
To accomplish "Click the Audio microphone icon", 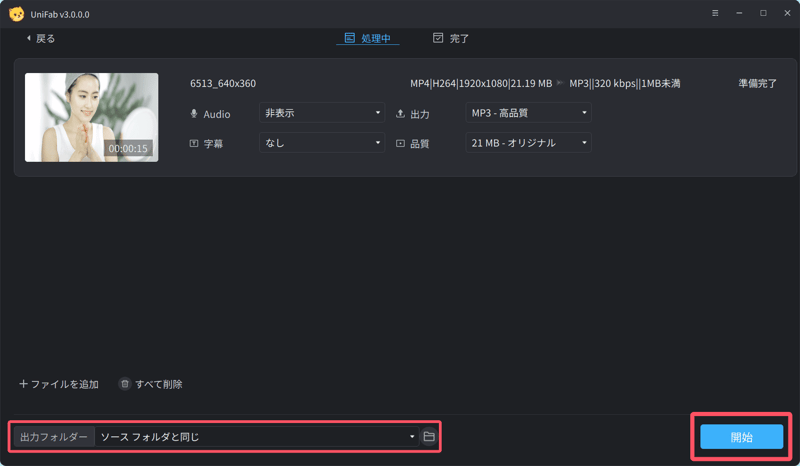I will click(x=194, y=114).
